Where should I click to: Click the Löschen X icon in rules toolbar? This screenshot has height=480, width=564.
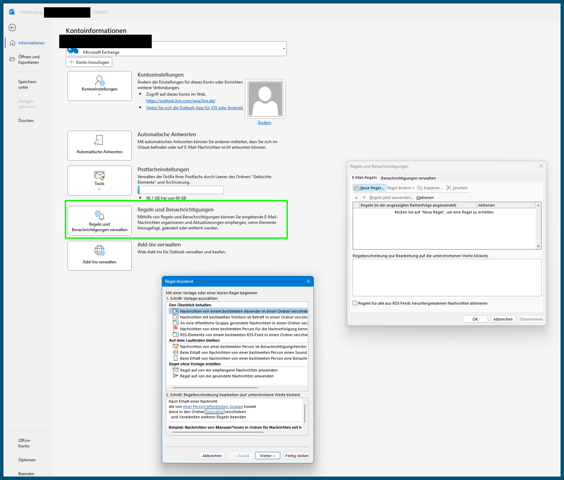coord(449,188)
